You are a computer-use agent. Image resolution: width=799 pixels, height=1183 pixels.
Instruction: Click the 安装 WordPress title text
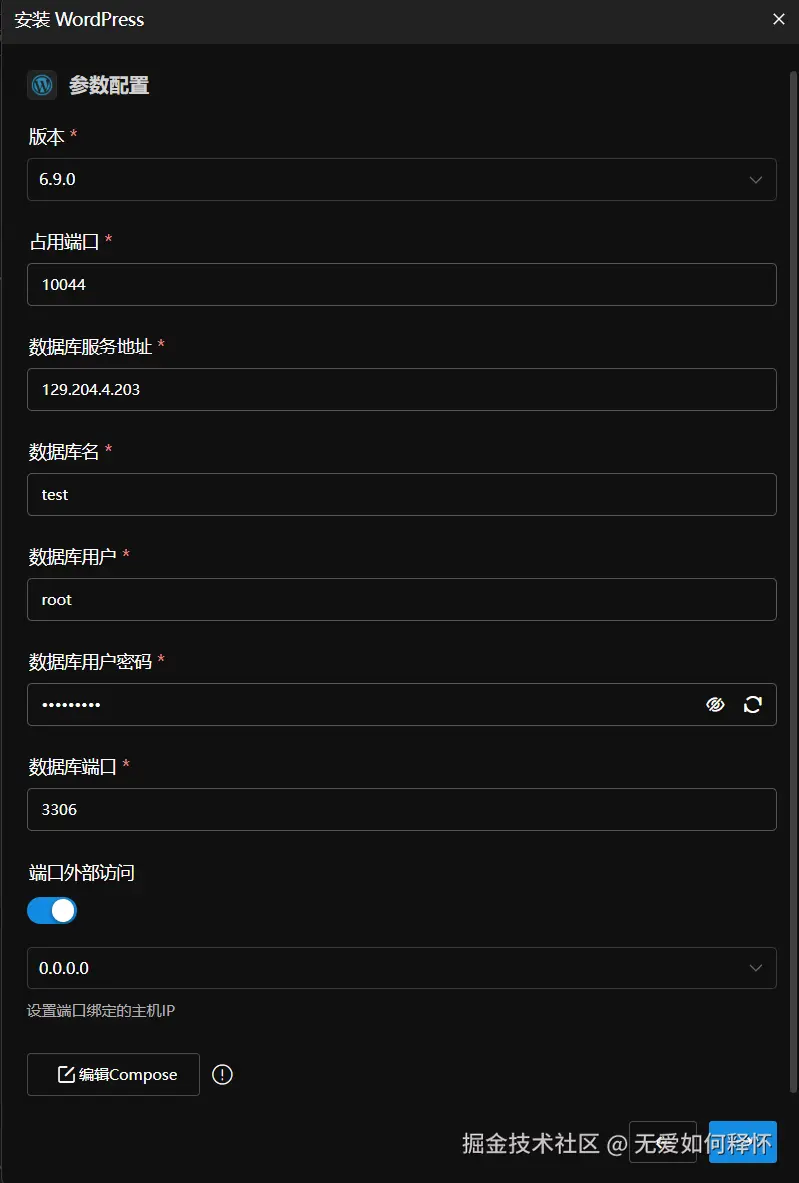pyautogui.click(x=80, y=20)
